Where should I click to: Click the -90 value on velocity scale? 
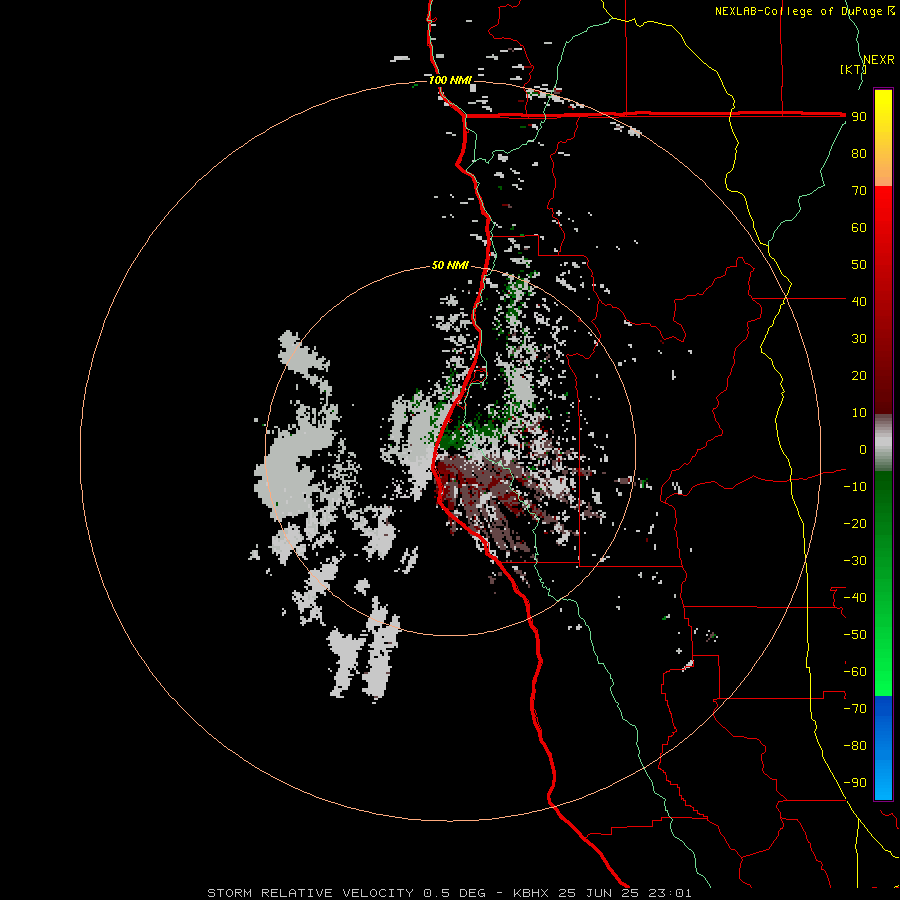click(x=855, y=783)
